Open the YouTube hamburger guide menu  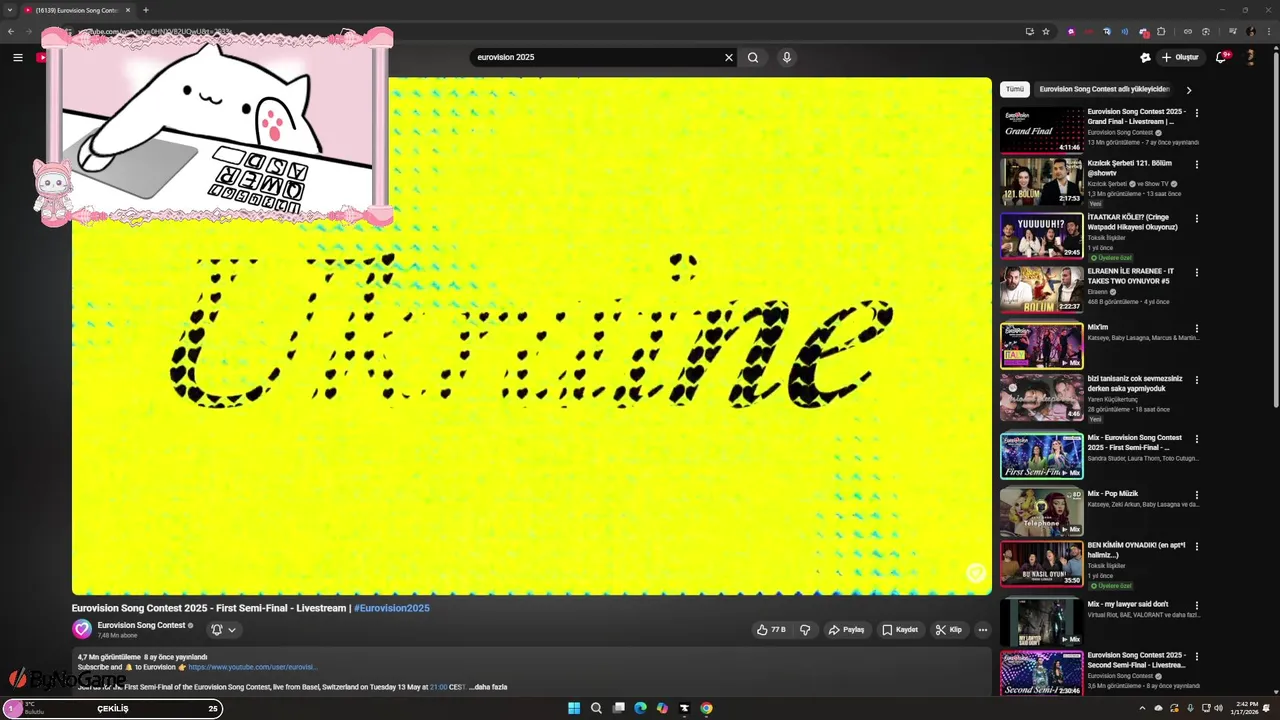17,57
